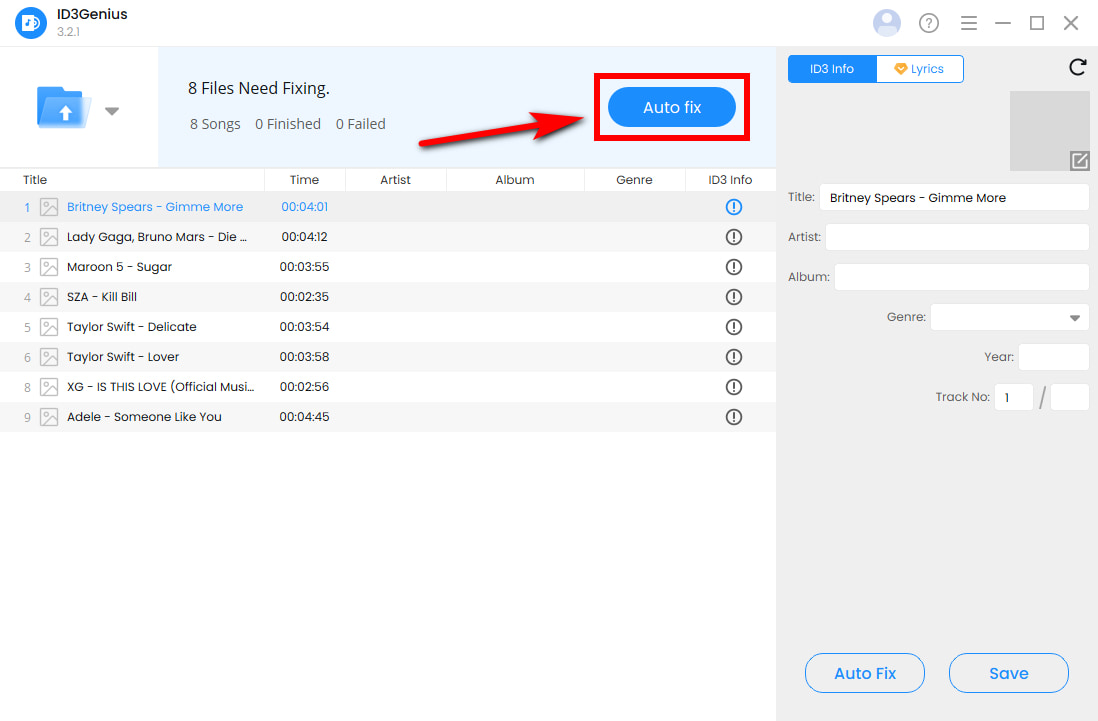
Task: Maximize the ID3Genius window
Action: tap(1037, 23)
